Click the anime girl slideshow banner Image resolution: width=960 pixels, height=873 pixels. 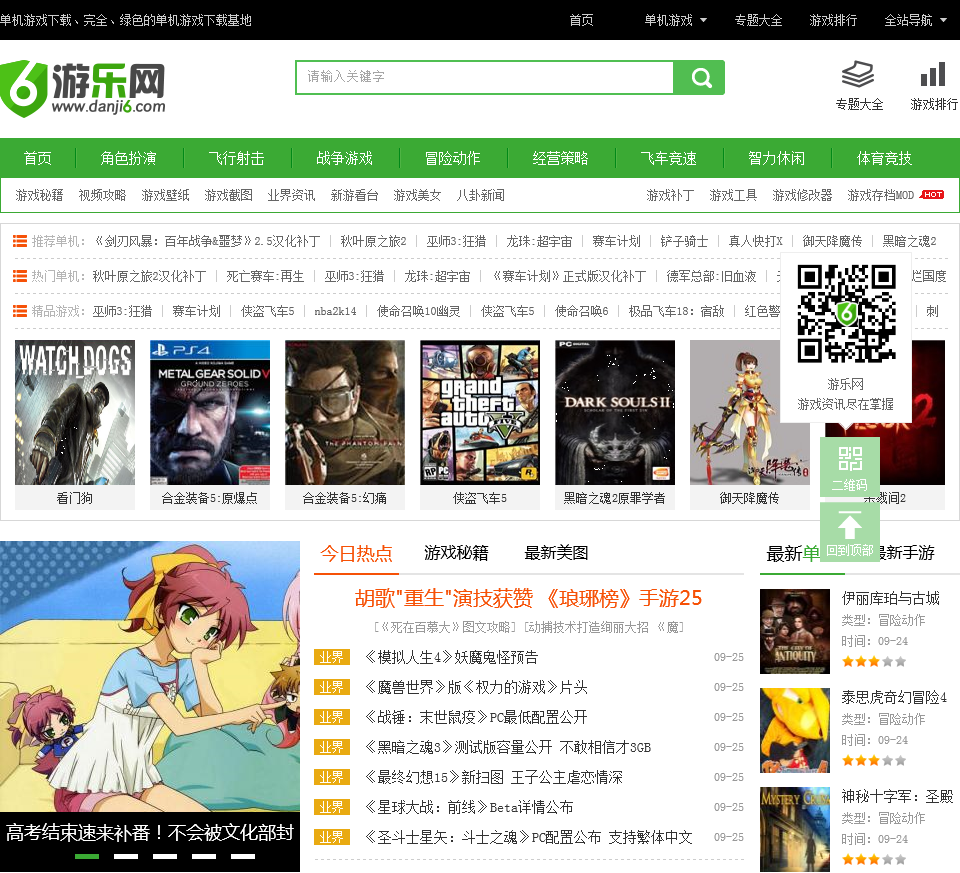[x=150, y=676]
